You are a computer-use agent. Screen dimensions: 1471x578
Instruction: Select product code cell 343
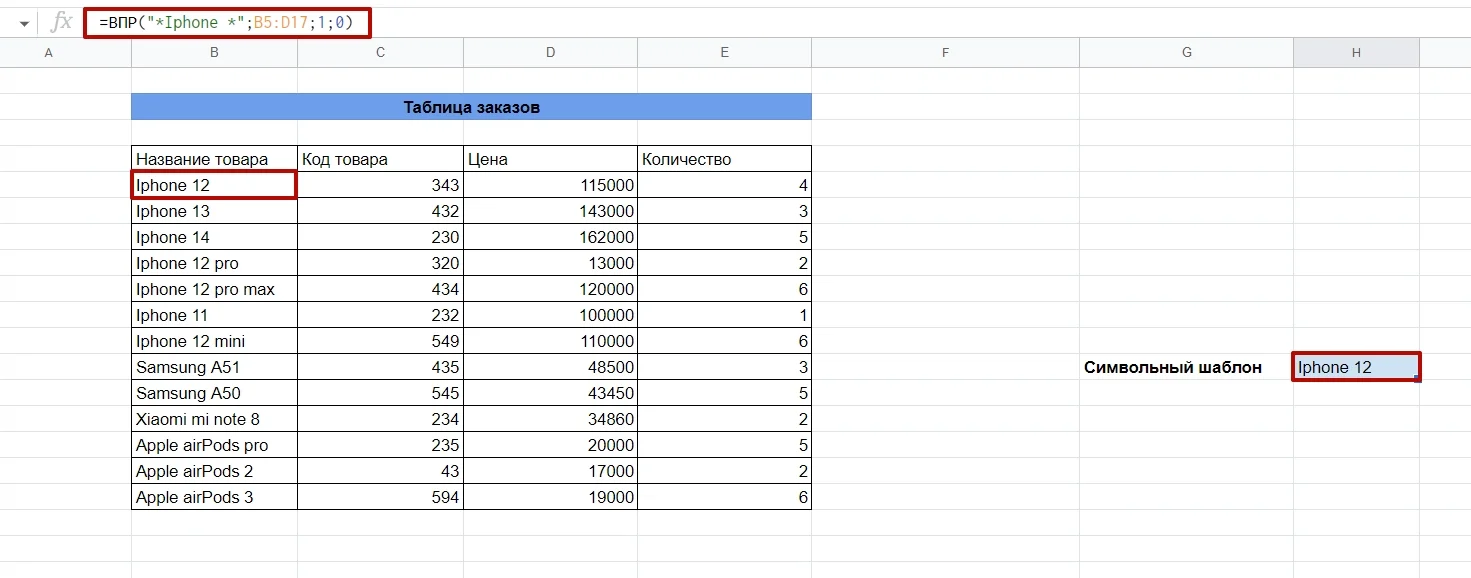(380, 185)
